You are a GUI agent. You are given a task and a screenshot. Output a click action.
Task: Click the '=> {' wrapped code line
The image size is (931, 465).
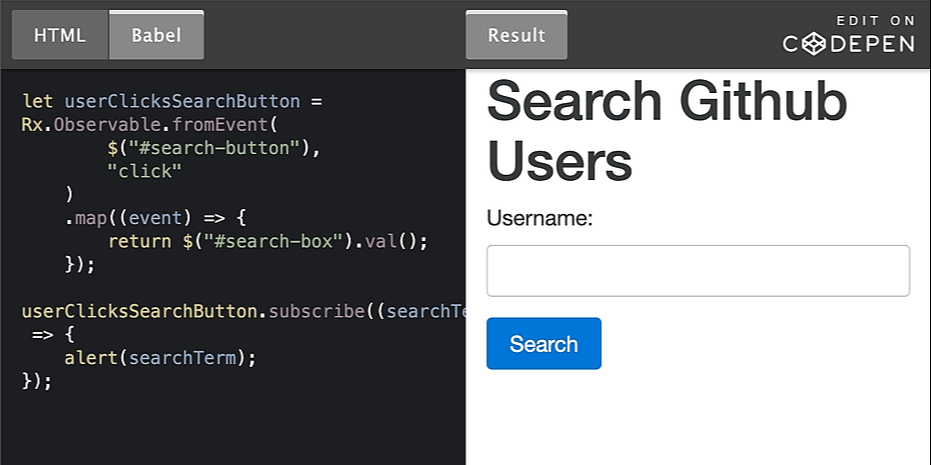pos(48,334)
